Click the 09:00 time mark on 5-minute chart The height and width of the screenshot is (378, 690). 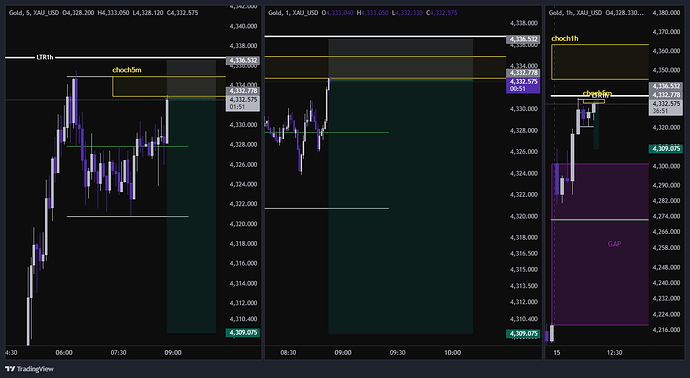pyautogui.click(x=173, y=352)
